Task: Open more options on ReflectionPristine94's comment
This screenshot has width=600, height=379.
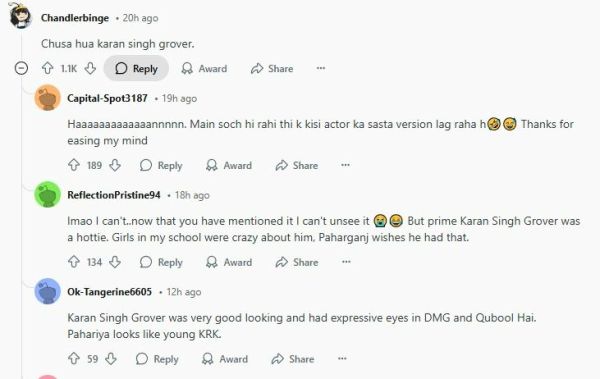Action: click(x=346, y=262)
